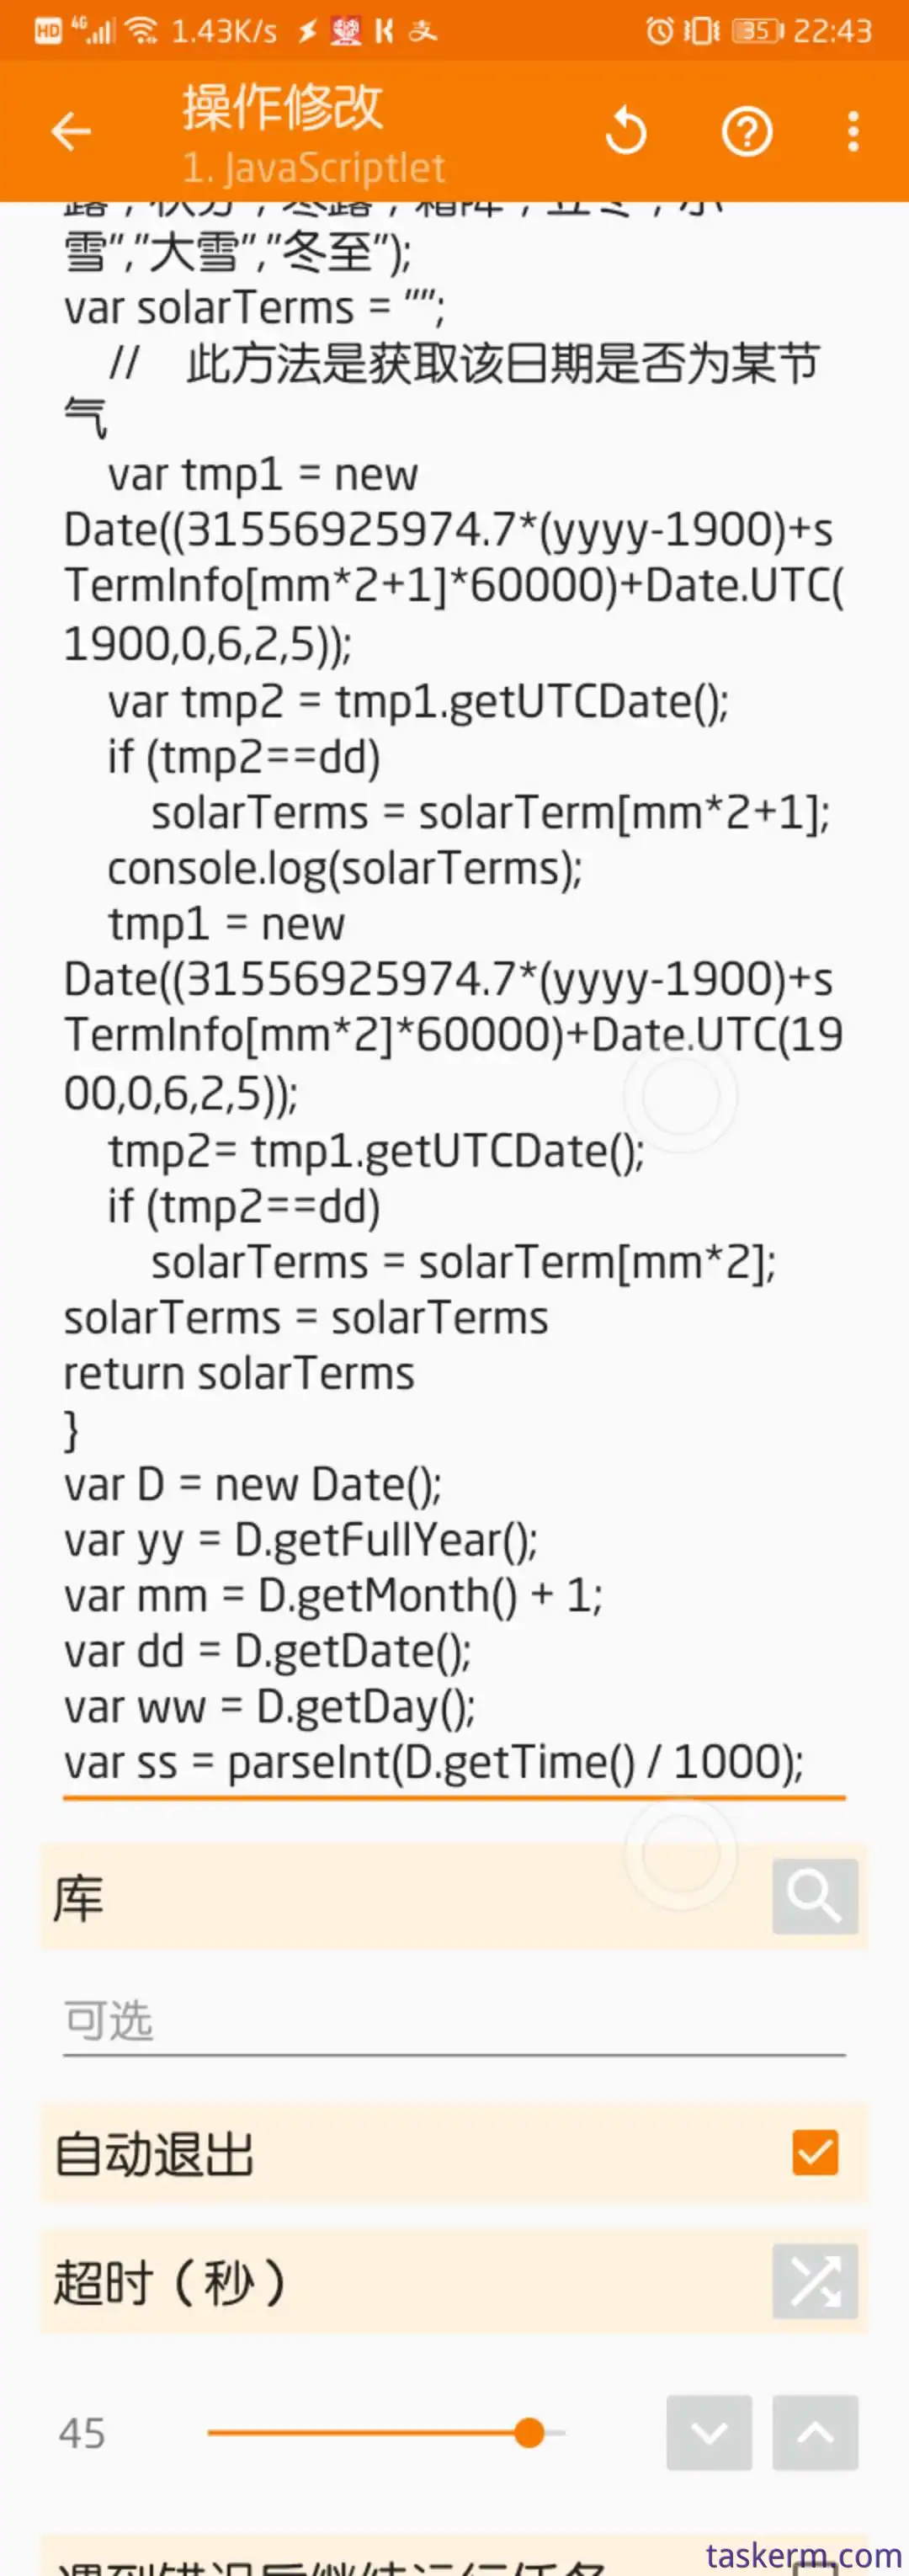Click the 操作修改 header title

[x=282, y=107]
